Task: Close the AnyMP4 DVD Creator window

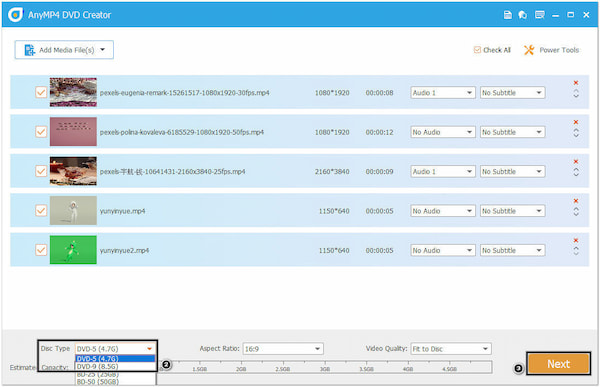Action: pyautogui.click(x=586, y=15)
